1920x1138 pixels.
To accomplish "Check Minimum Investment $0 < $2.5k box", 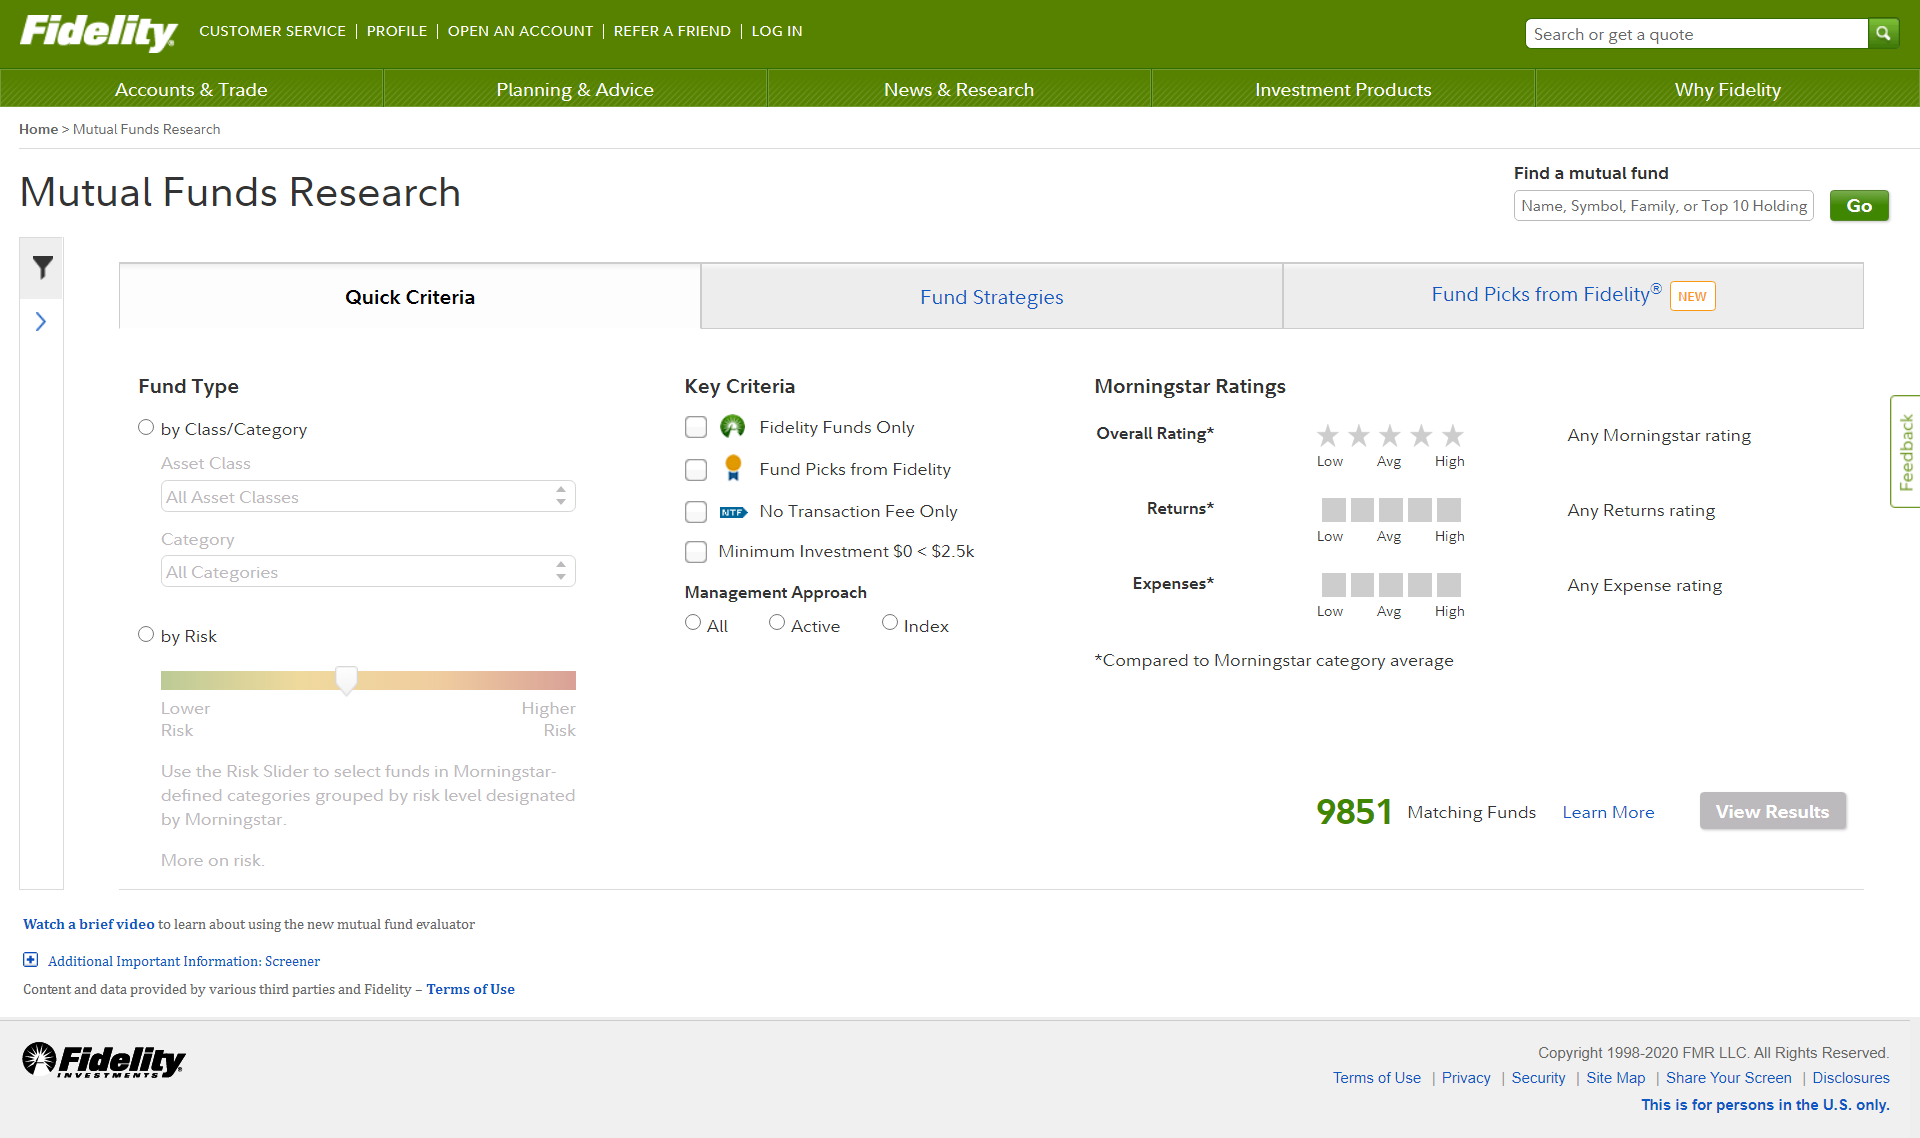I will point(696,552).
